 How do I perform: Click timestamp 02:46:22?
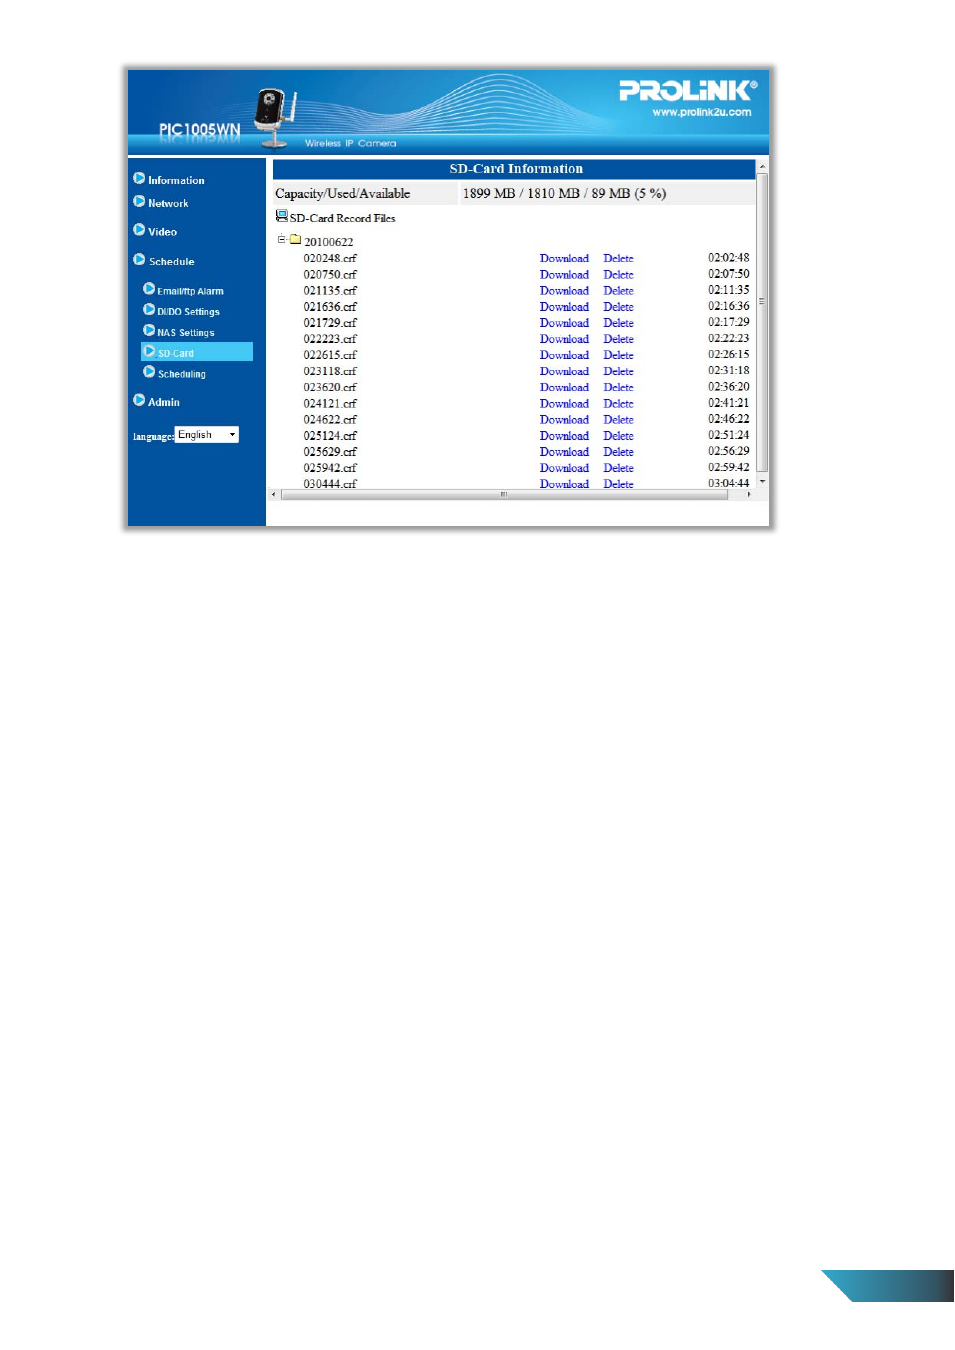pos(728,419)
